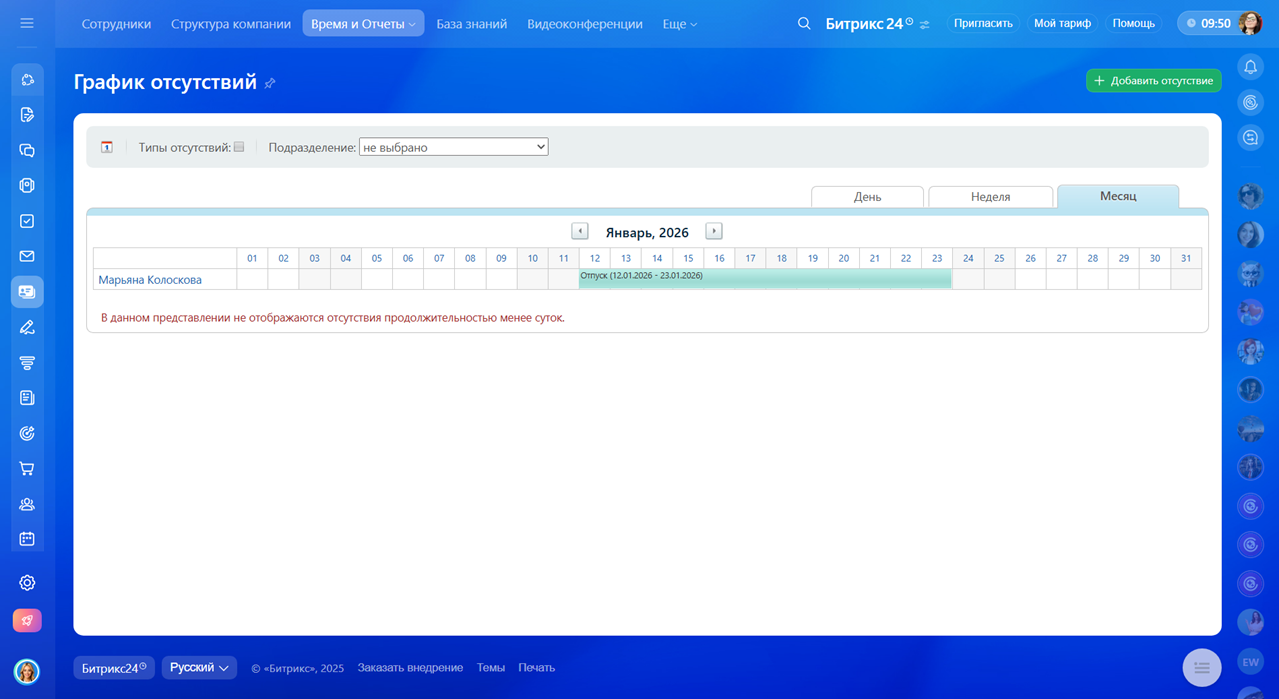Image resolution: width=1279 pixels, height=699 pixels.
Task: Click "Добавить отсутствие" button
Action: click(x=1153, y=80)
